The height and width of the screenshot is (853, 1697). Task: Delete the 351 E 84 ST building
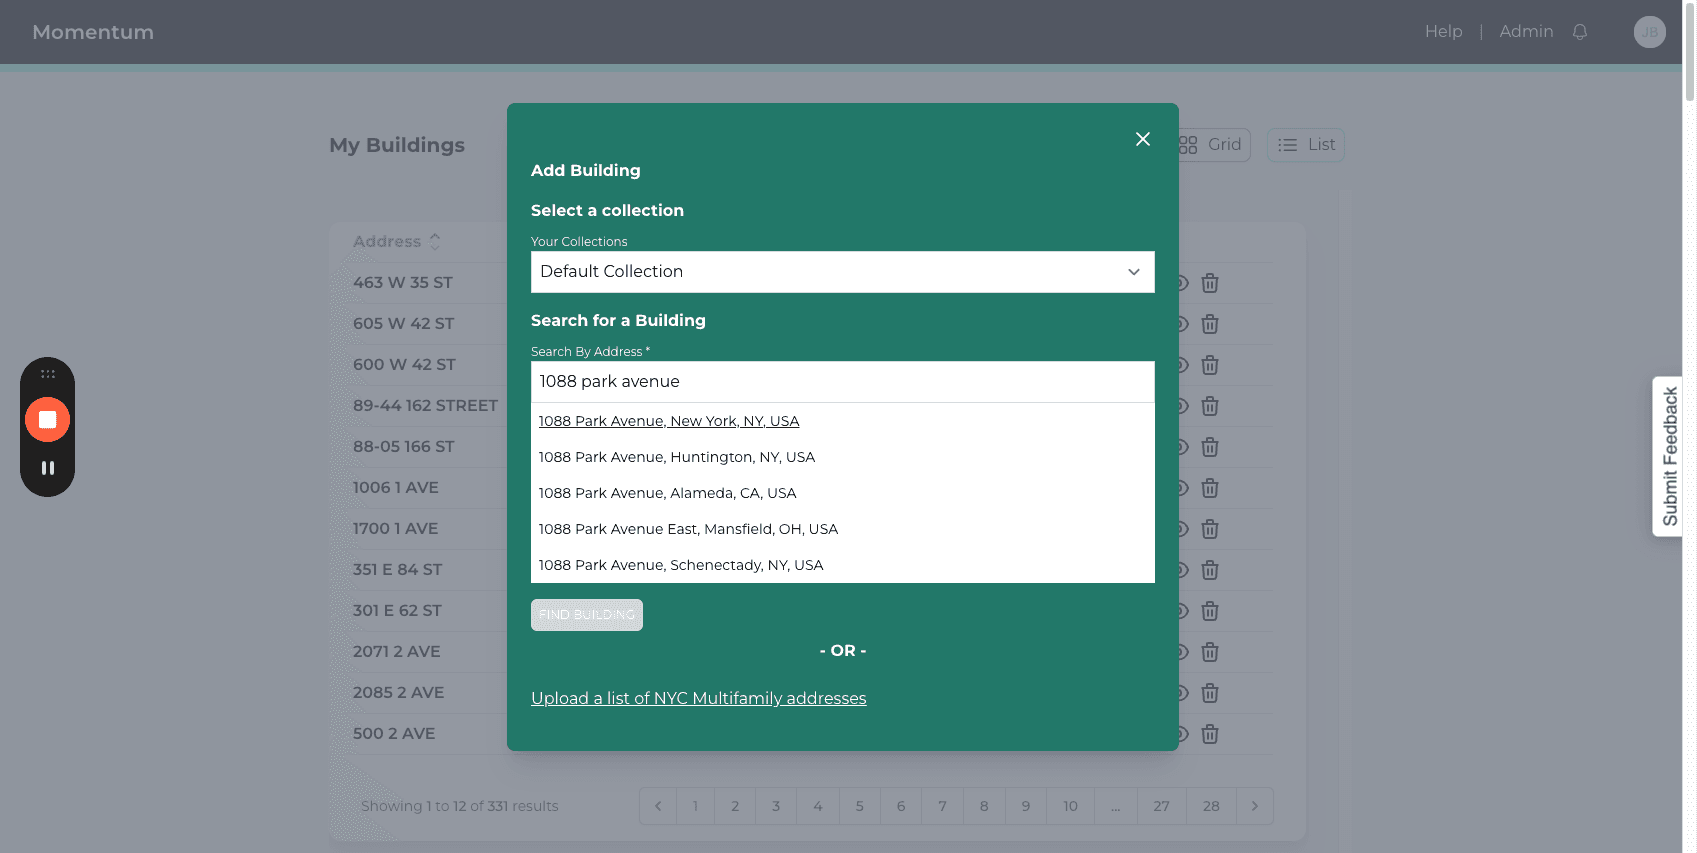[x=1210, y=570]
